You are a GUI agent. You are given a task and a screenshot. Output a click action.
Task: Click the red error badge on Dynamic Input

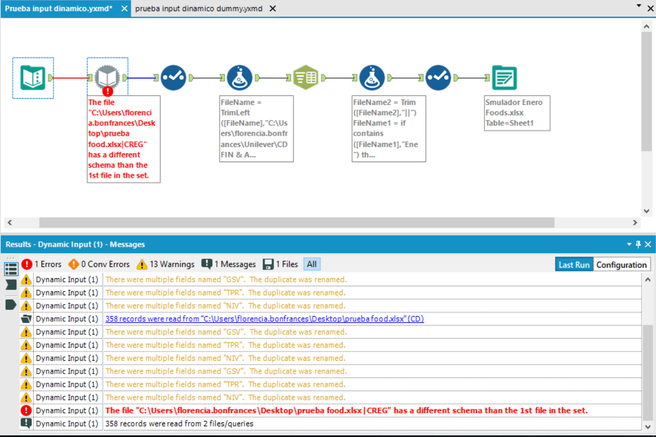pos(108,91)
